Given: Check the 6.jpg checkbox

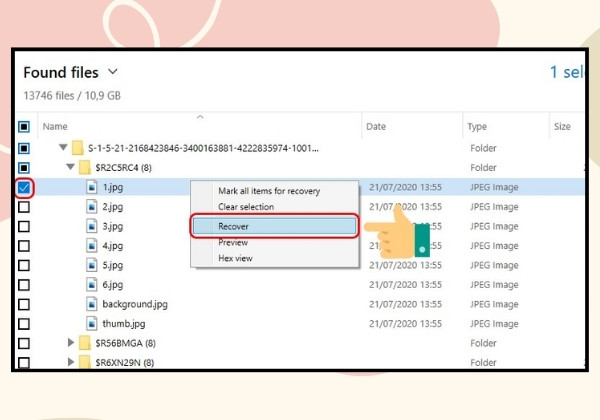Looking at the screenshot, I should pyautogui.click(x=24, y=285).
